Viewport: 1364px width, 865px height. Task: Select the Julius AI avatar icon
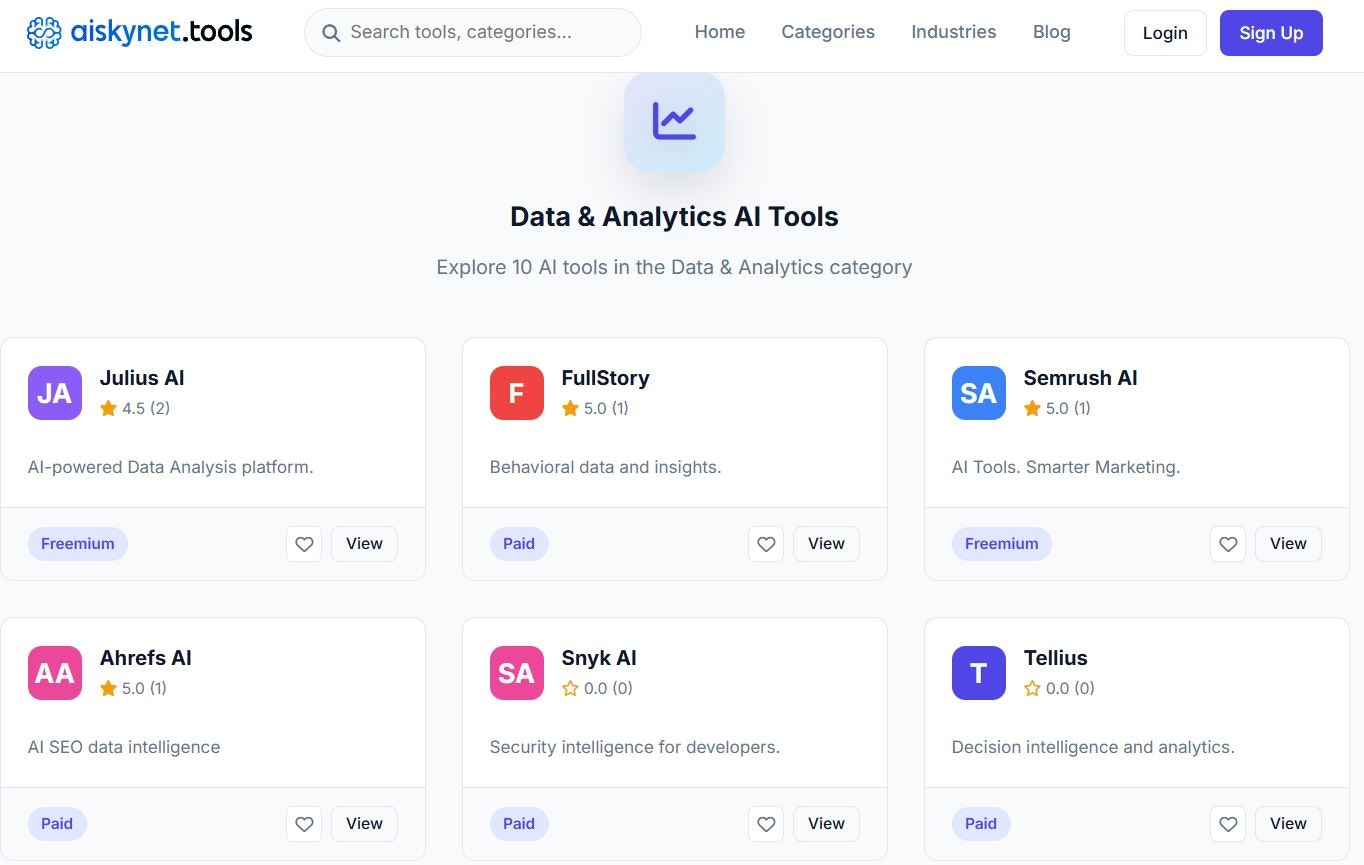(x=54, y=393)
